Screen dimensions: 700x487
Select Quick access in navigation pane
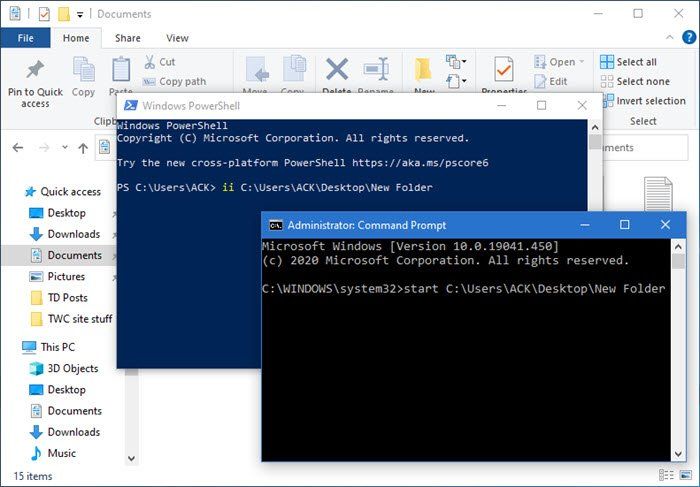[x=63, y=192]
